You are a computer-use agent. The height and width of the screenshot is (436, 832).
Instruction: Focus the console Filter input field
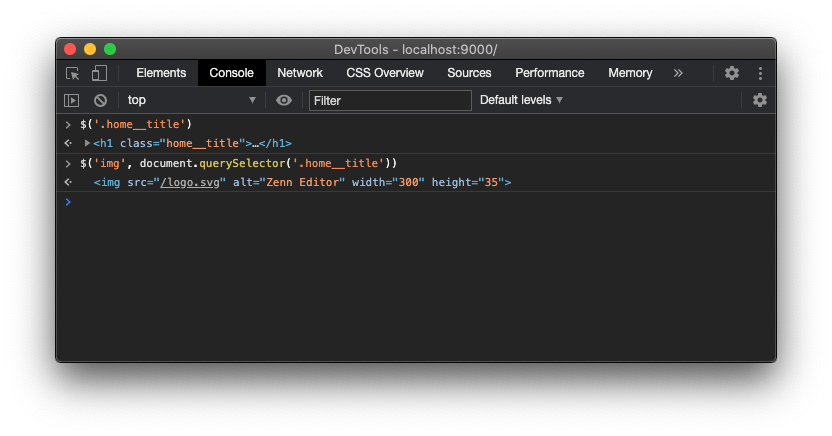tap(390, 100)
